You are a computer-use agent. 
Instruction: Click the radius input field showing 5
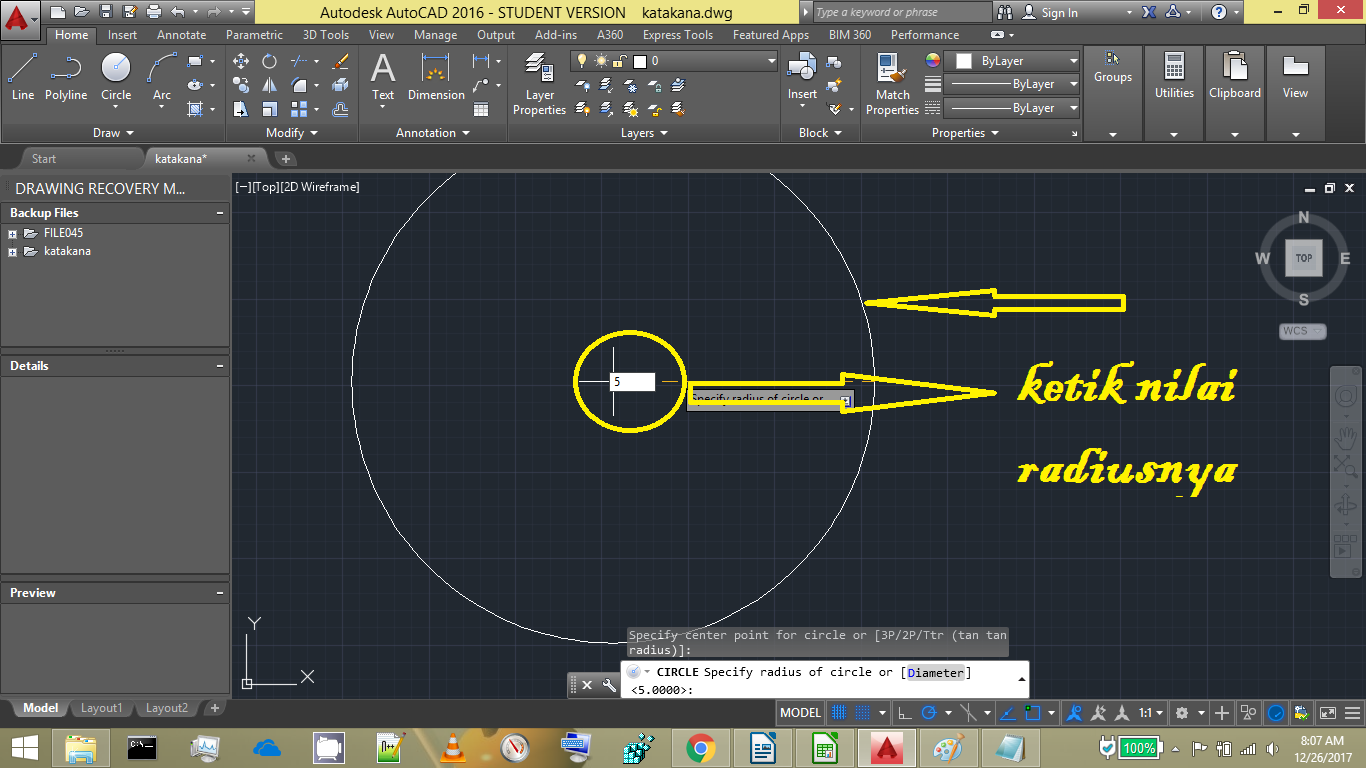tap(632, 382)
